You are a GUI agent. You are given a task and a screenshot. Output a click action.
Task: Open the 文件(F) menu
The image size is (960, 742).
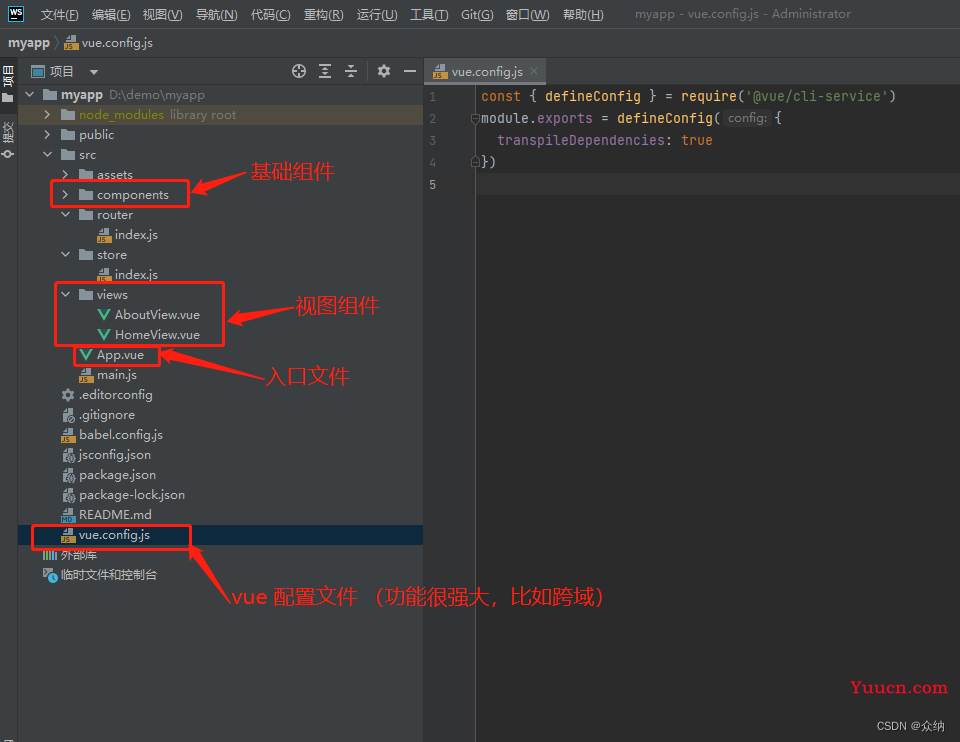tap(59, 15)
